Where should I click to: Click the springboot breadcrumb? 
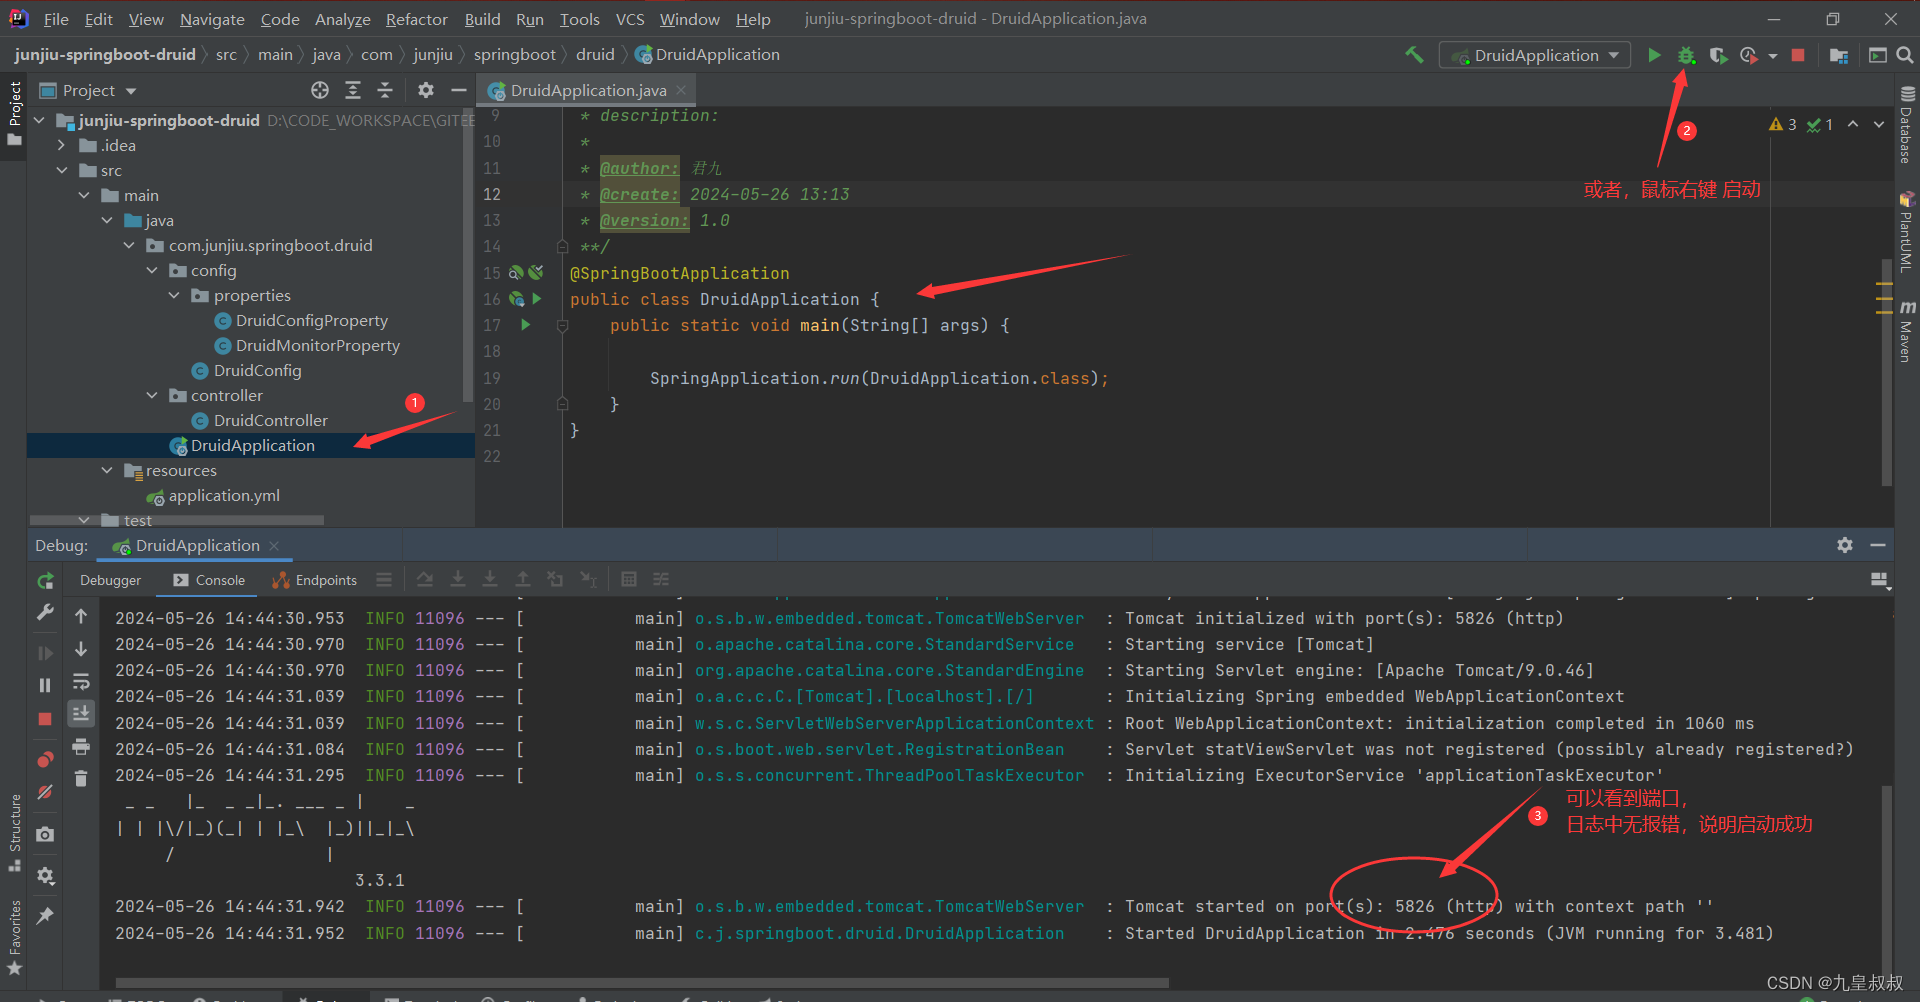pos(514,55)
